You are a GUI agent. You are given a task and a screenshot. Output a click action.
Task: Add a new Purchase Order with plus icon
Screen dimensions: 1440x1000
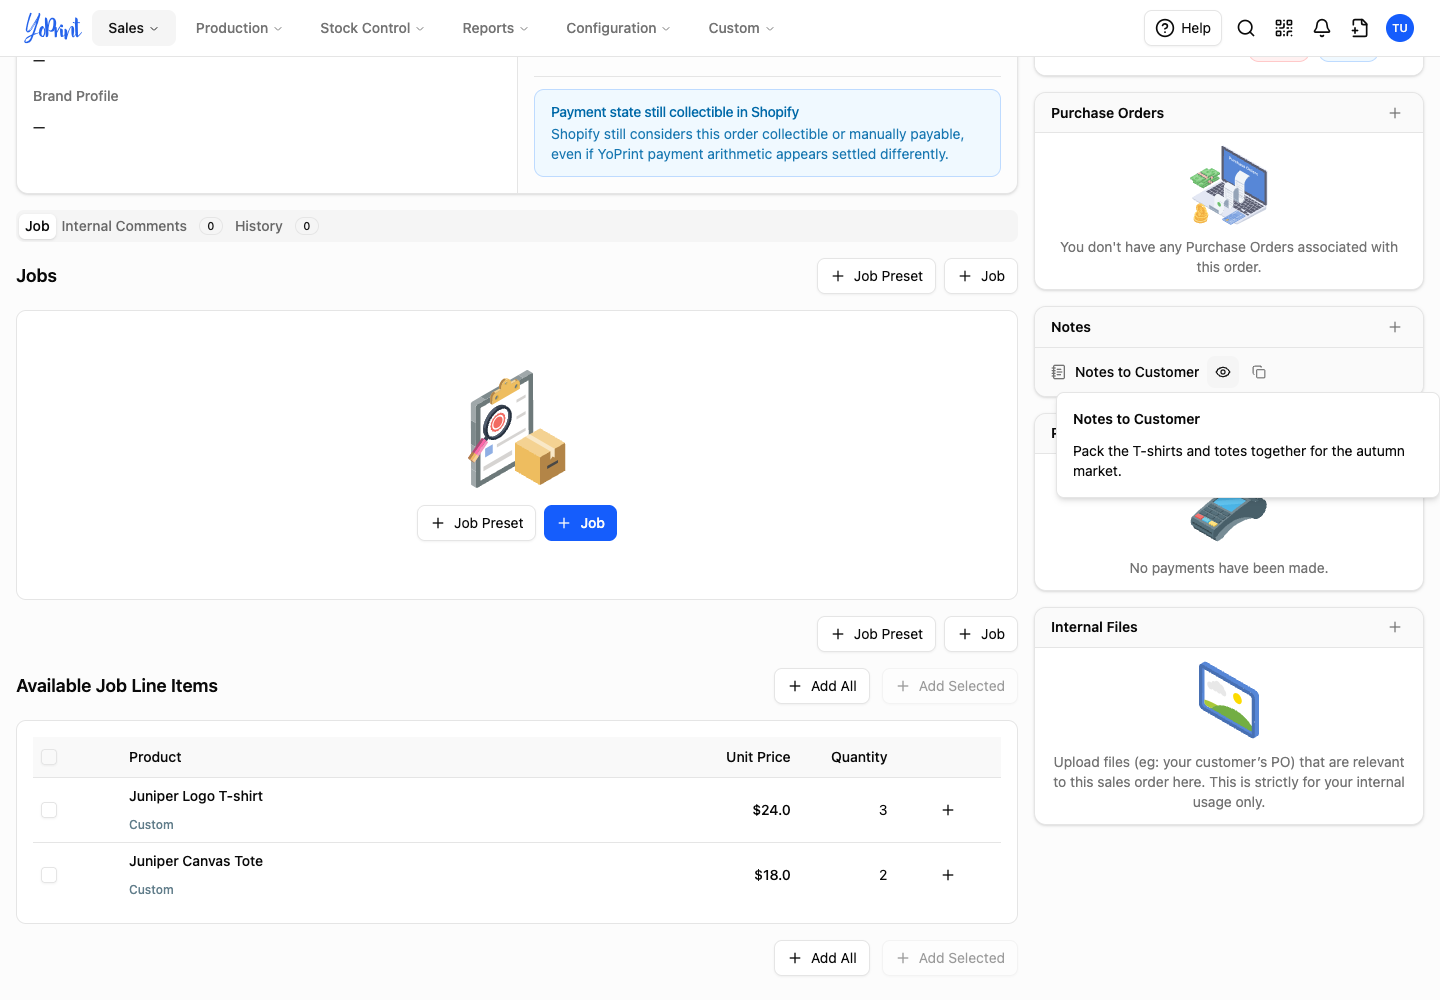click(x=1395, y=113)
